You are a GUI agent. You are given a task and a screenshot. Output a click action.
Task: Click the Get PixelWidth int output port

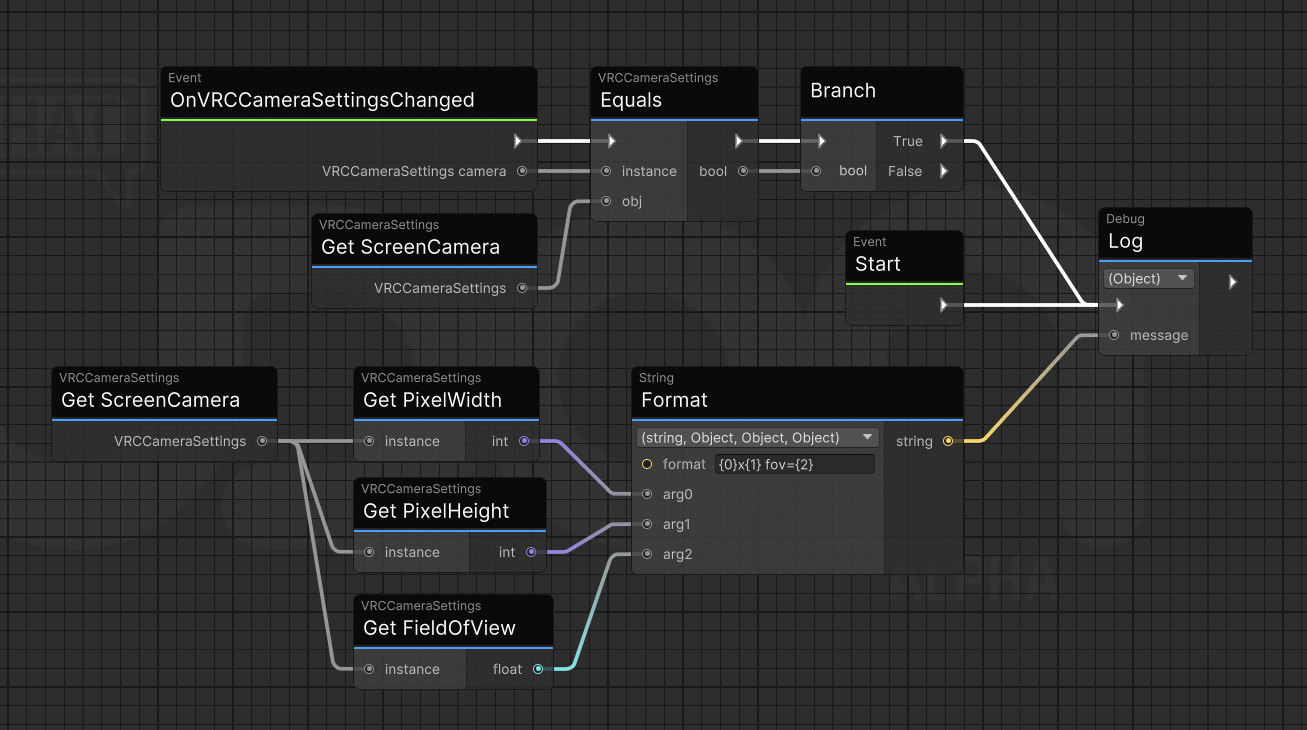pos(525,441)
